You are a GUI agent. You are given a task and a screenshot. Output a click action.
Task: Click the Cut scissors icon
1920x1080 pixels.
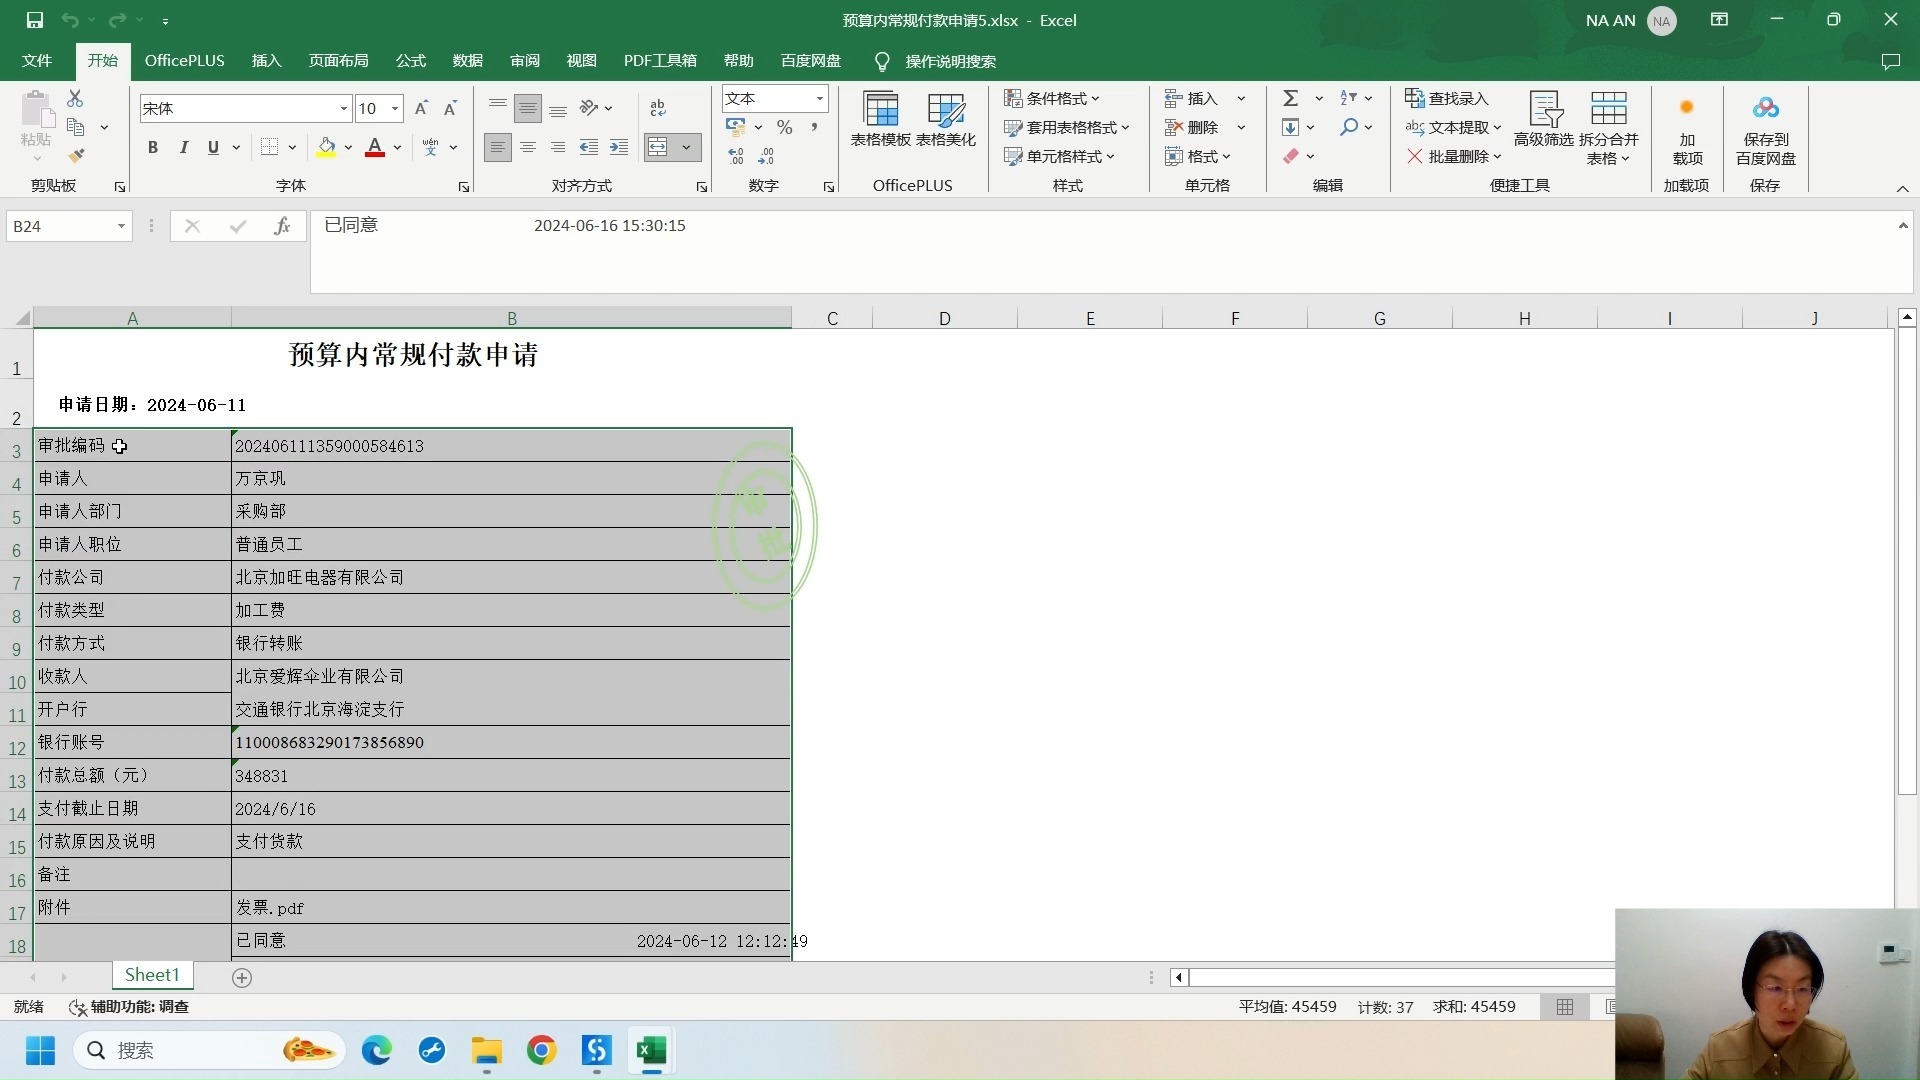pos(75,98)
